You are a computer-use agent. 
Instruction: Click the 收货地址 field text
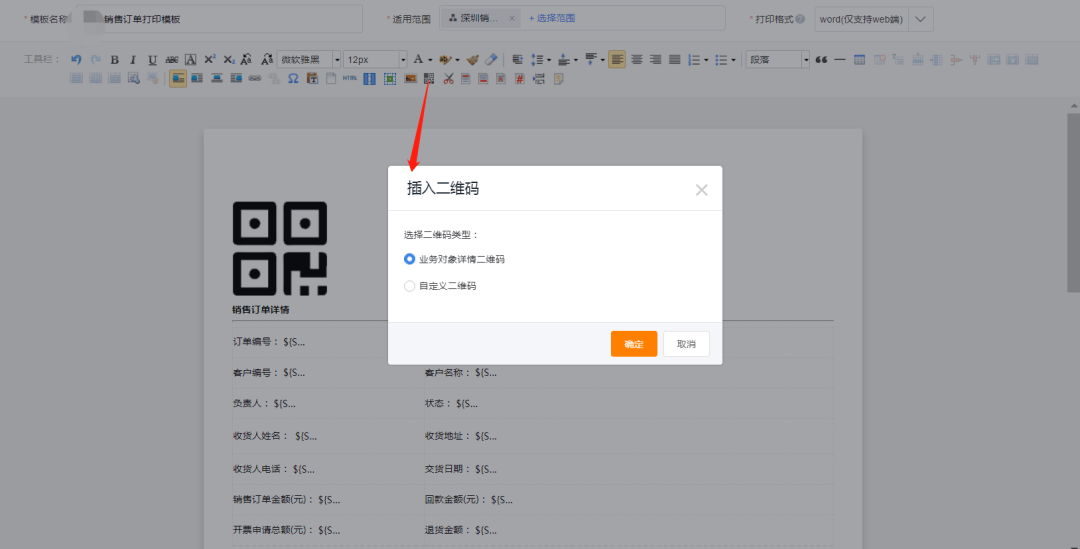click(460, 436)
